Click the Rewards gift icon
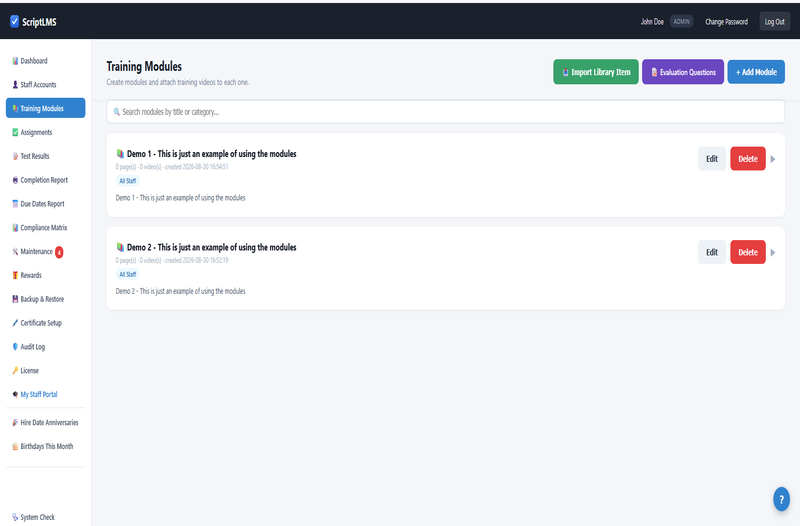Screen dimensions: 800x526 15,275
